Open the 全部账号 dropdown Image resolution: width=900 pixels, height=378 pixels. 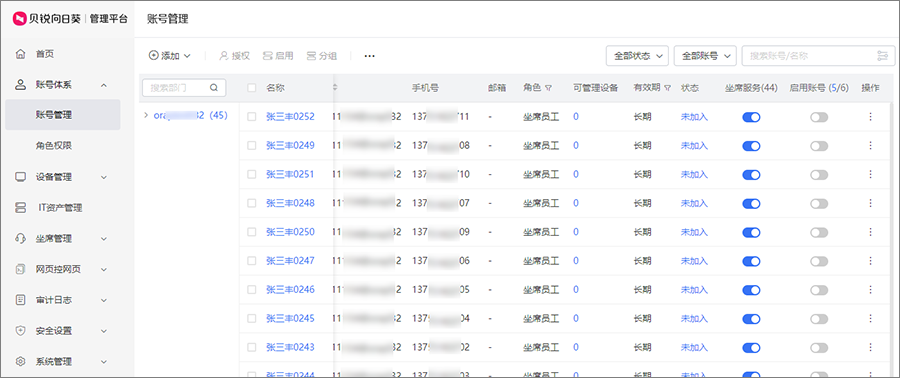click(x=705, y=56)
